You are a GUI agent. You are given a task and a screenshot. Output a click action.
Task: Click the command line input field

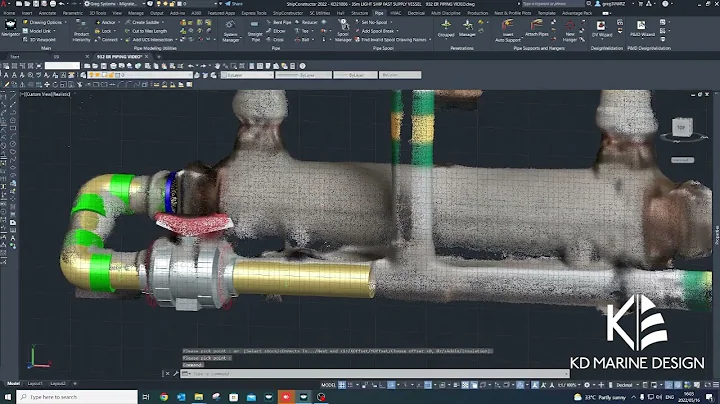[x=375, y=374]
